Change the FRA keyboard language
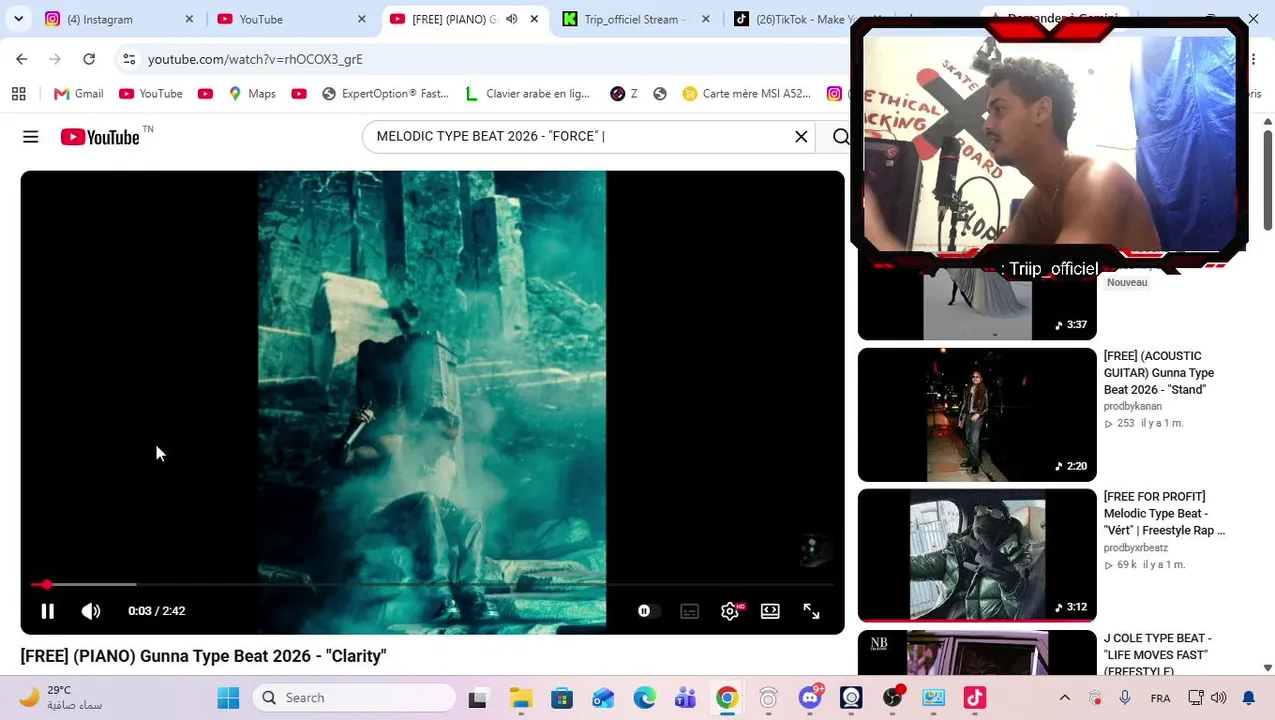The height and width of the screenshot is (720, 1275). [x=1160, y=698]
